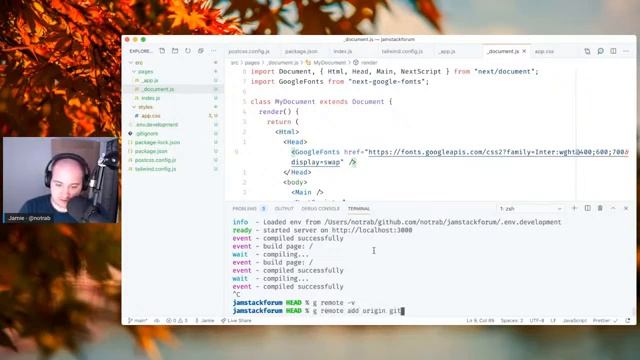The height and width of the screenshot is (360, 640).
Task: Collapse the src folder in Explorer
Action: 139,63
